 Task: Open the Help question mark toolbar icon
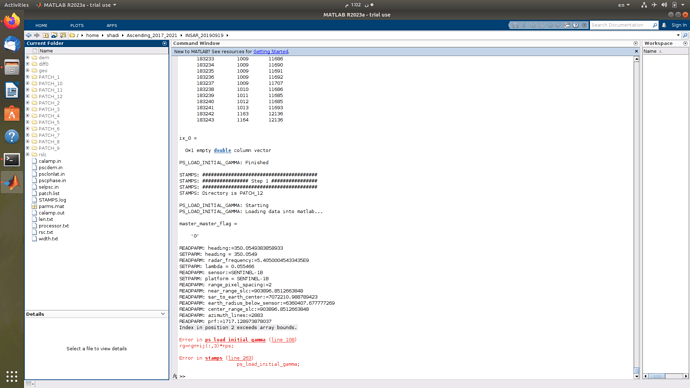point(576,25)
